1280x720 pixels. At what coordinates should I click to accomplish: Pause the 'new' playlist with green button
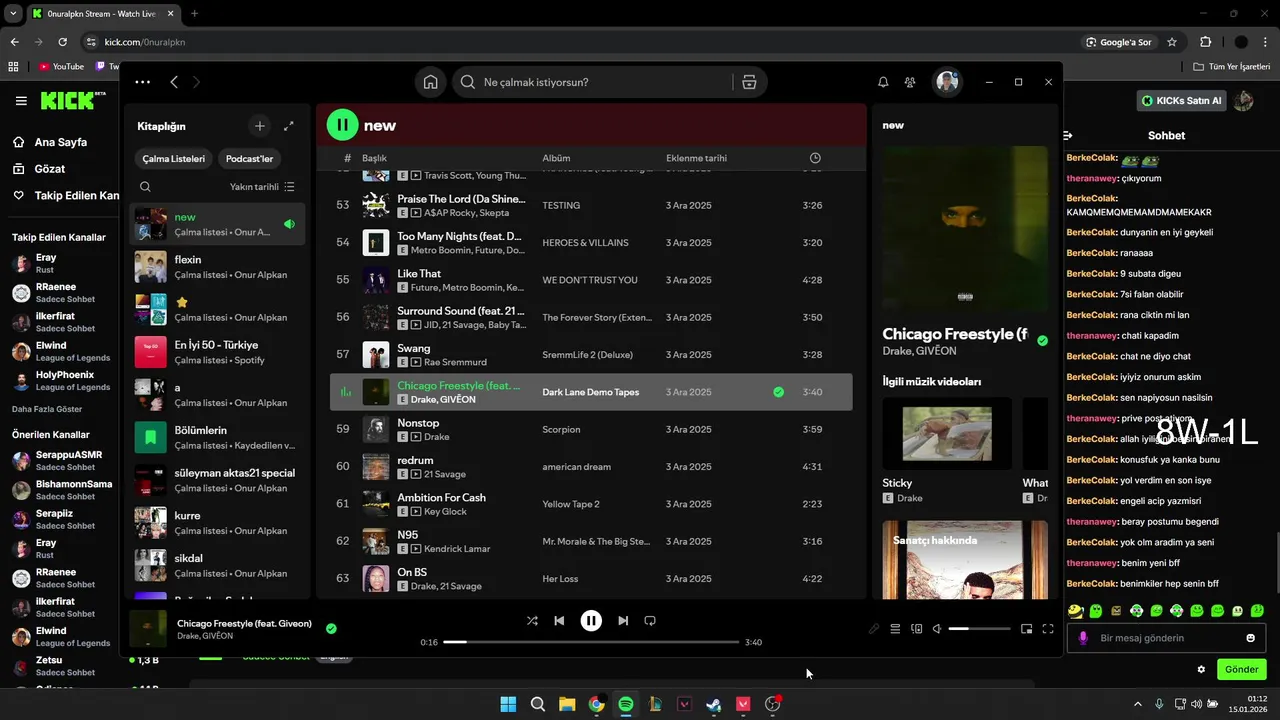(x=342, y=125)
